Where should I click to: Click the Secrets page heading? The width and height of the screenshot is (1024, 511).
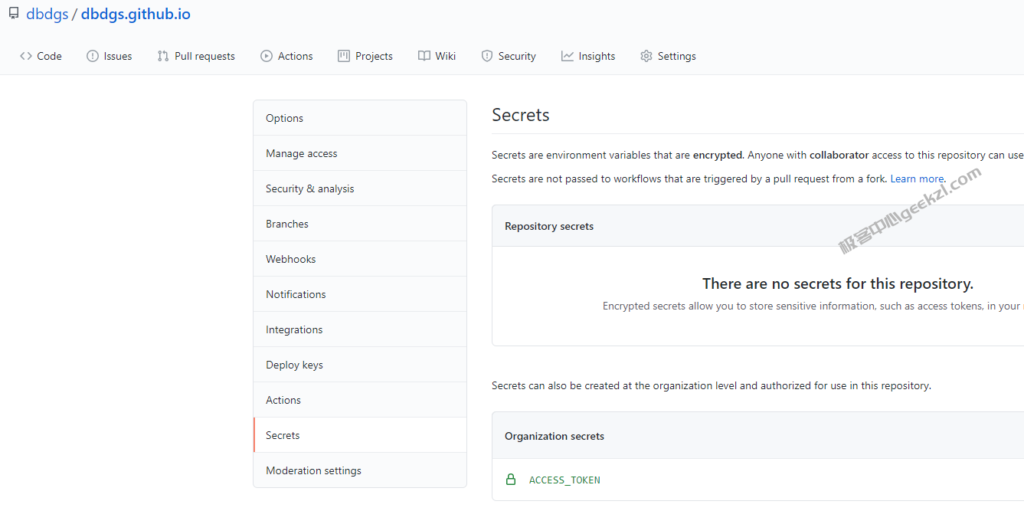click(x=520, y=115)
